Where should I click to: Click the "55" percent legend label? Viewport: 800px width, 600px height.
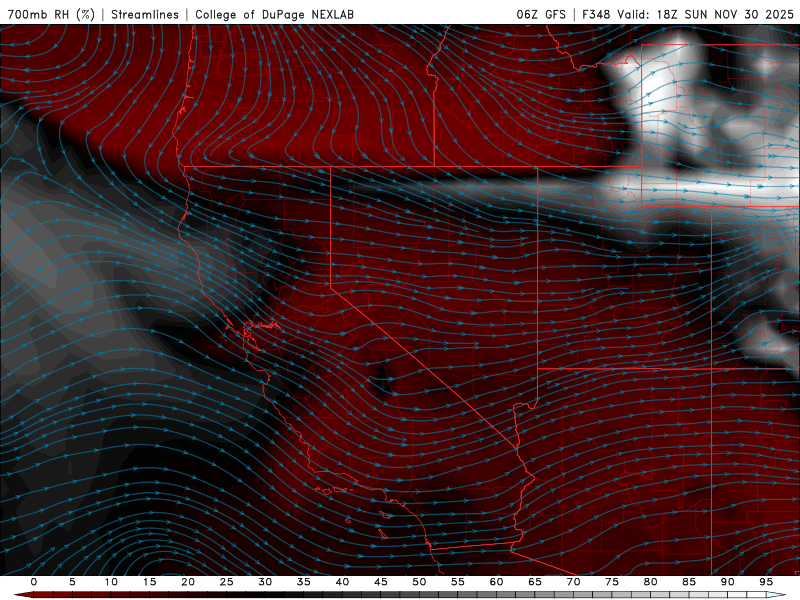458,582
